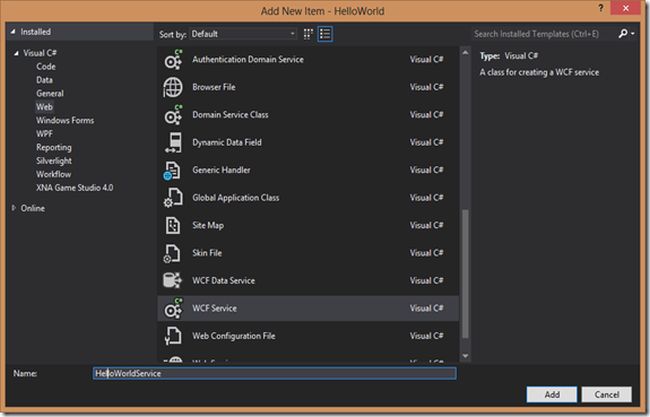Select the Web Configuration File label
Image resolution: width=650 pixels, height=417 pixels.
click(233, 336)
